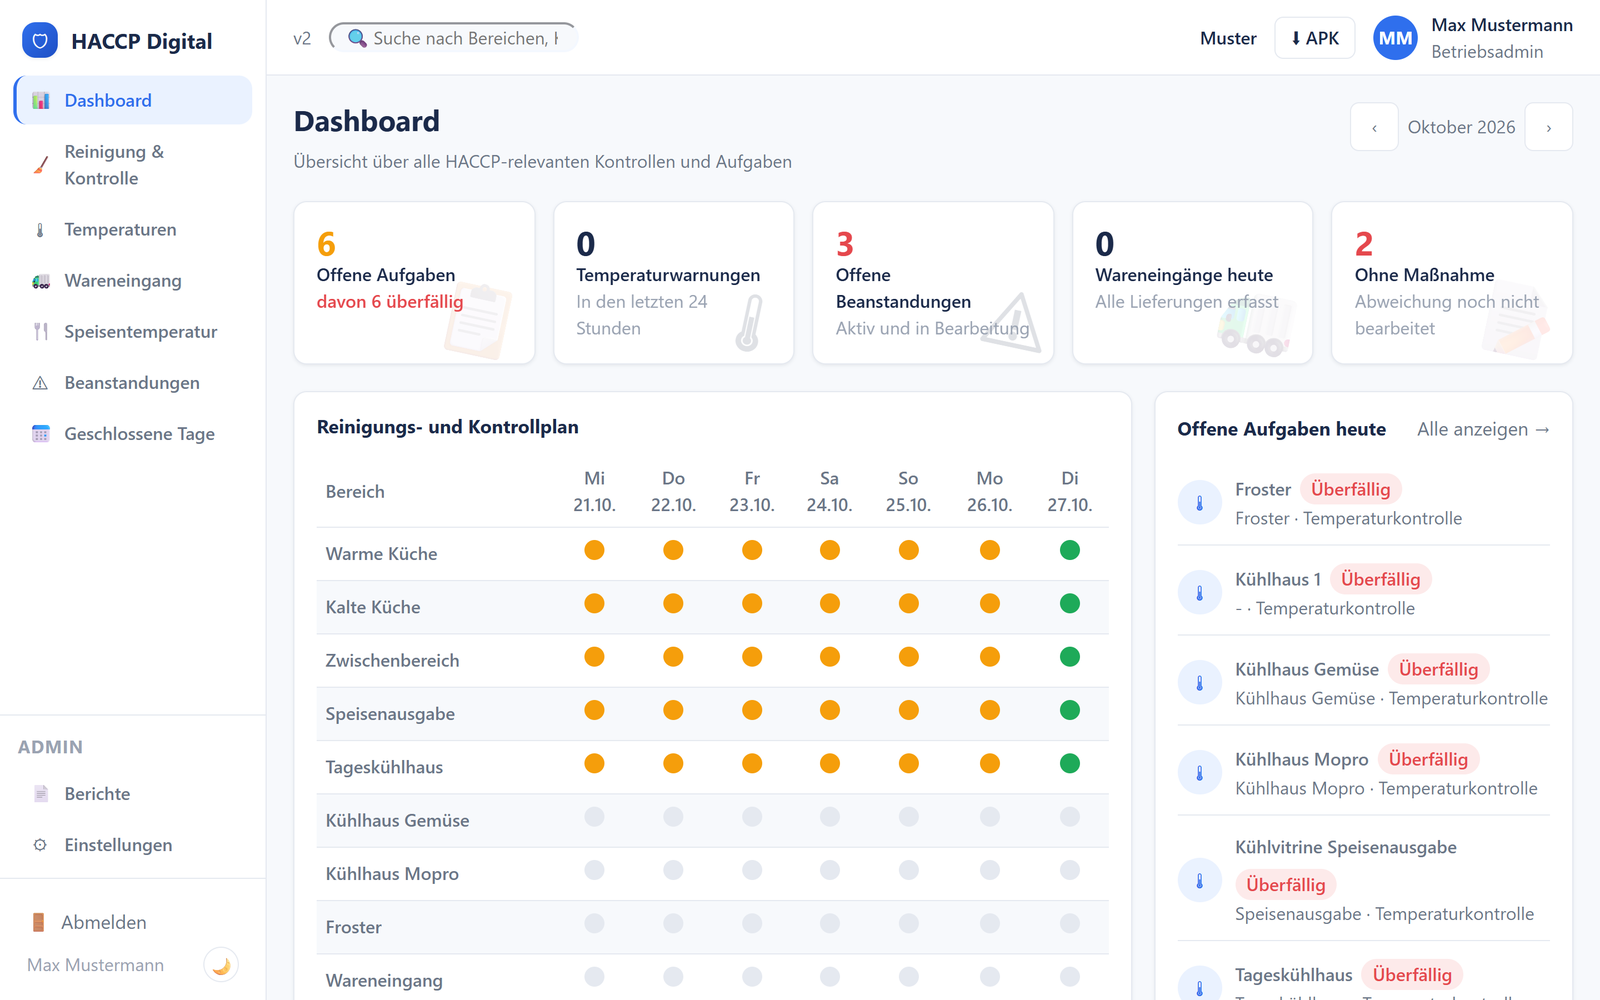Click grey Fr 23.10. dot for Kühlhaus Gemüse
This screenshot has height=1000, width=1600.
[752, 817]
